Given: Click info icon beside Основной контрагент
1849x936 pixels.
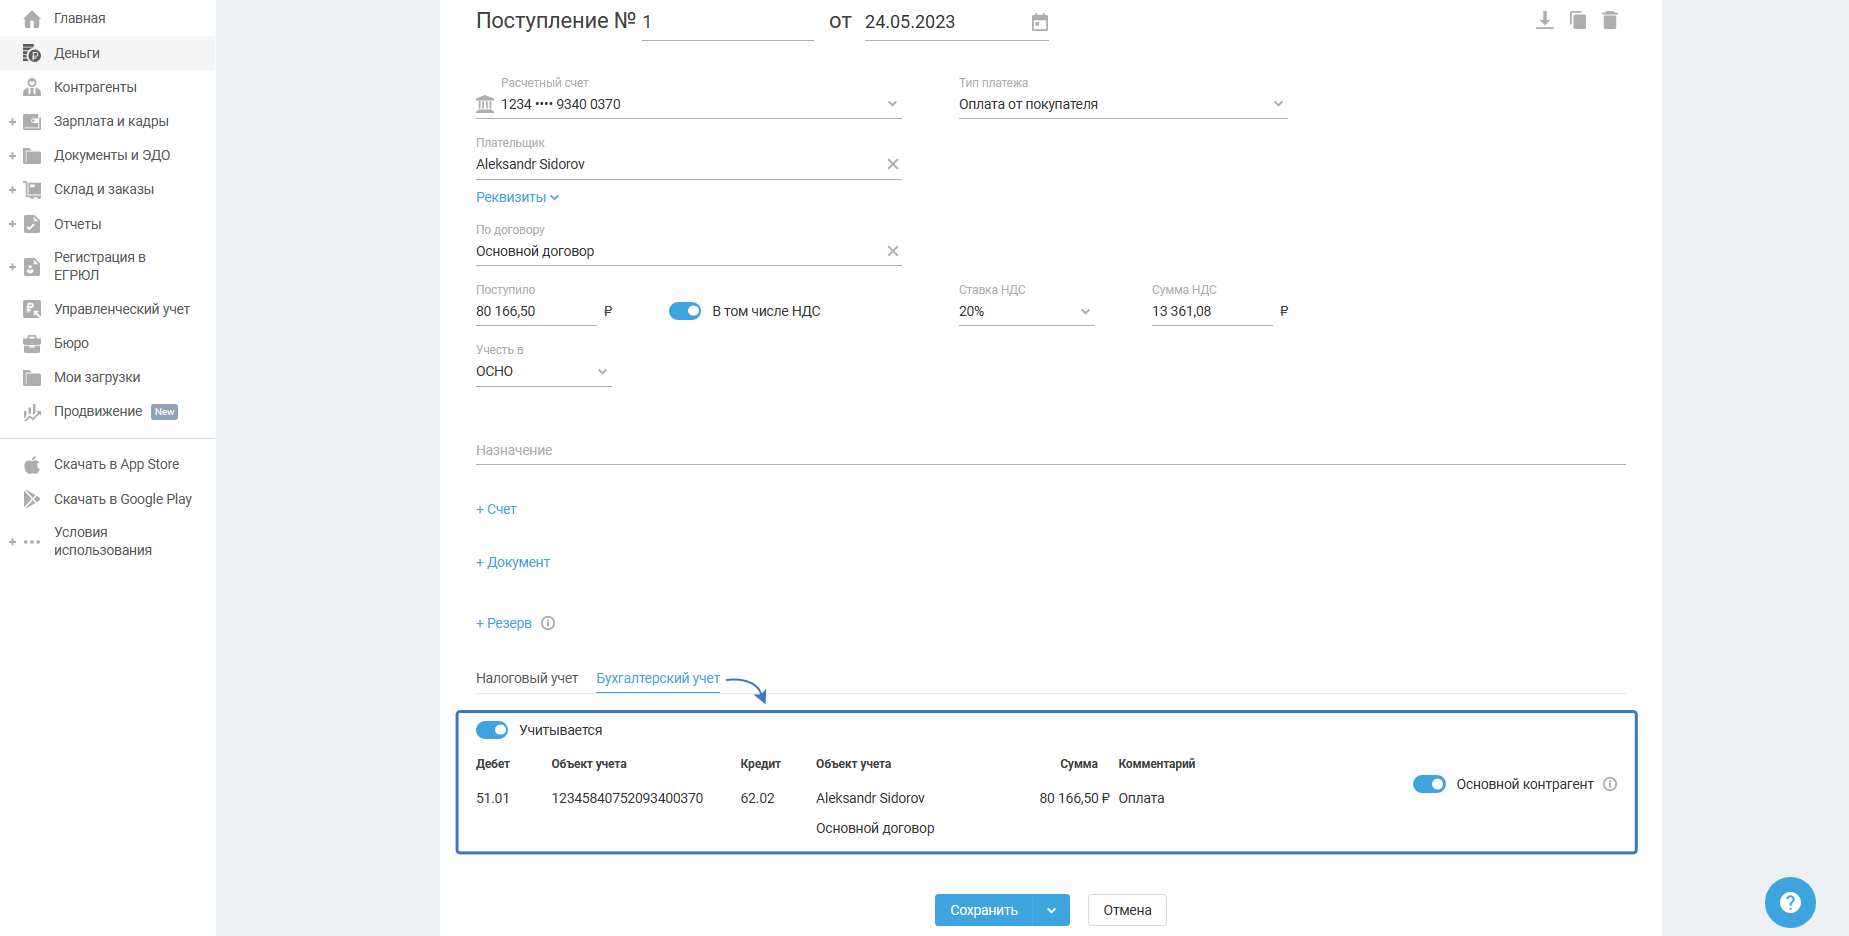Looking at the screenshot, I should (x=1609, y=784).
